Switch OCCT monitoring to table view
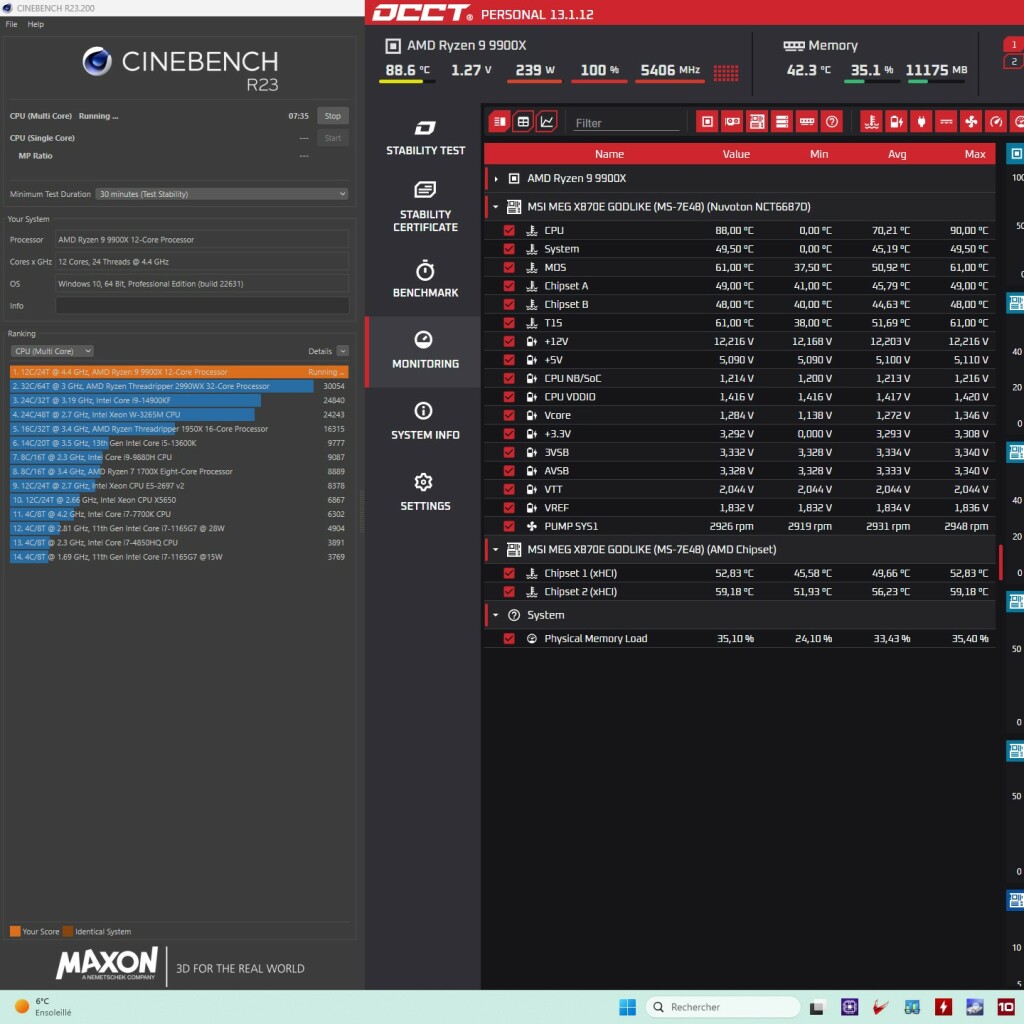This screenshot has width=1024, height=1024. pyautogui.click(x=523, y=121)
